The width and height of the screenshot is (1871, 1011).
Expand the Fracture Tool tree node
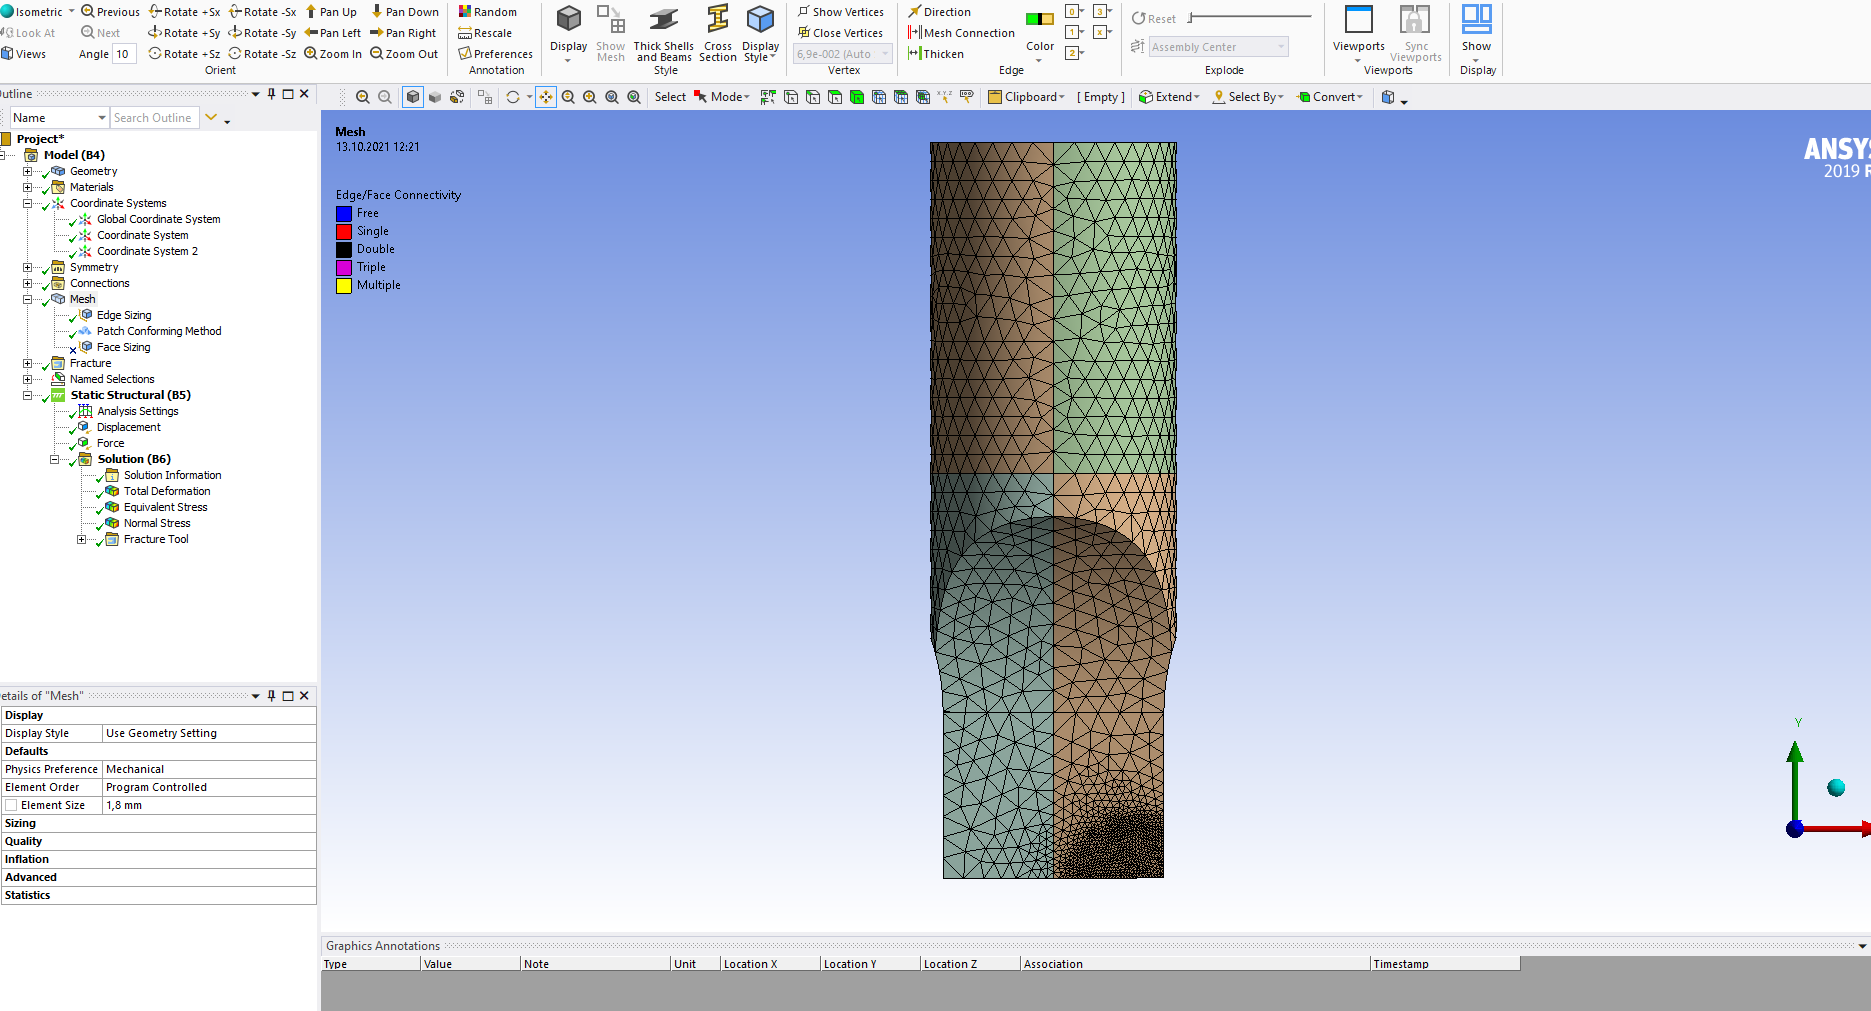pos(82,539)
